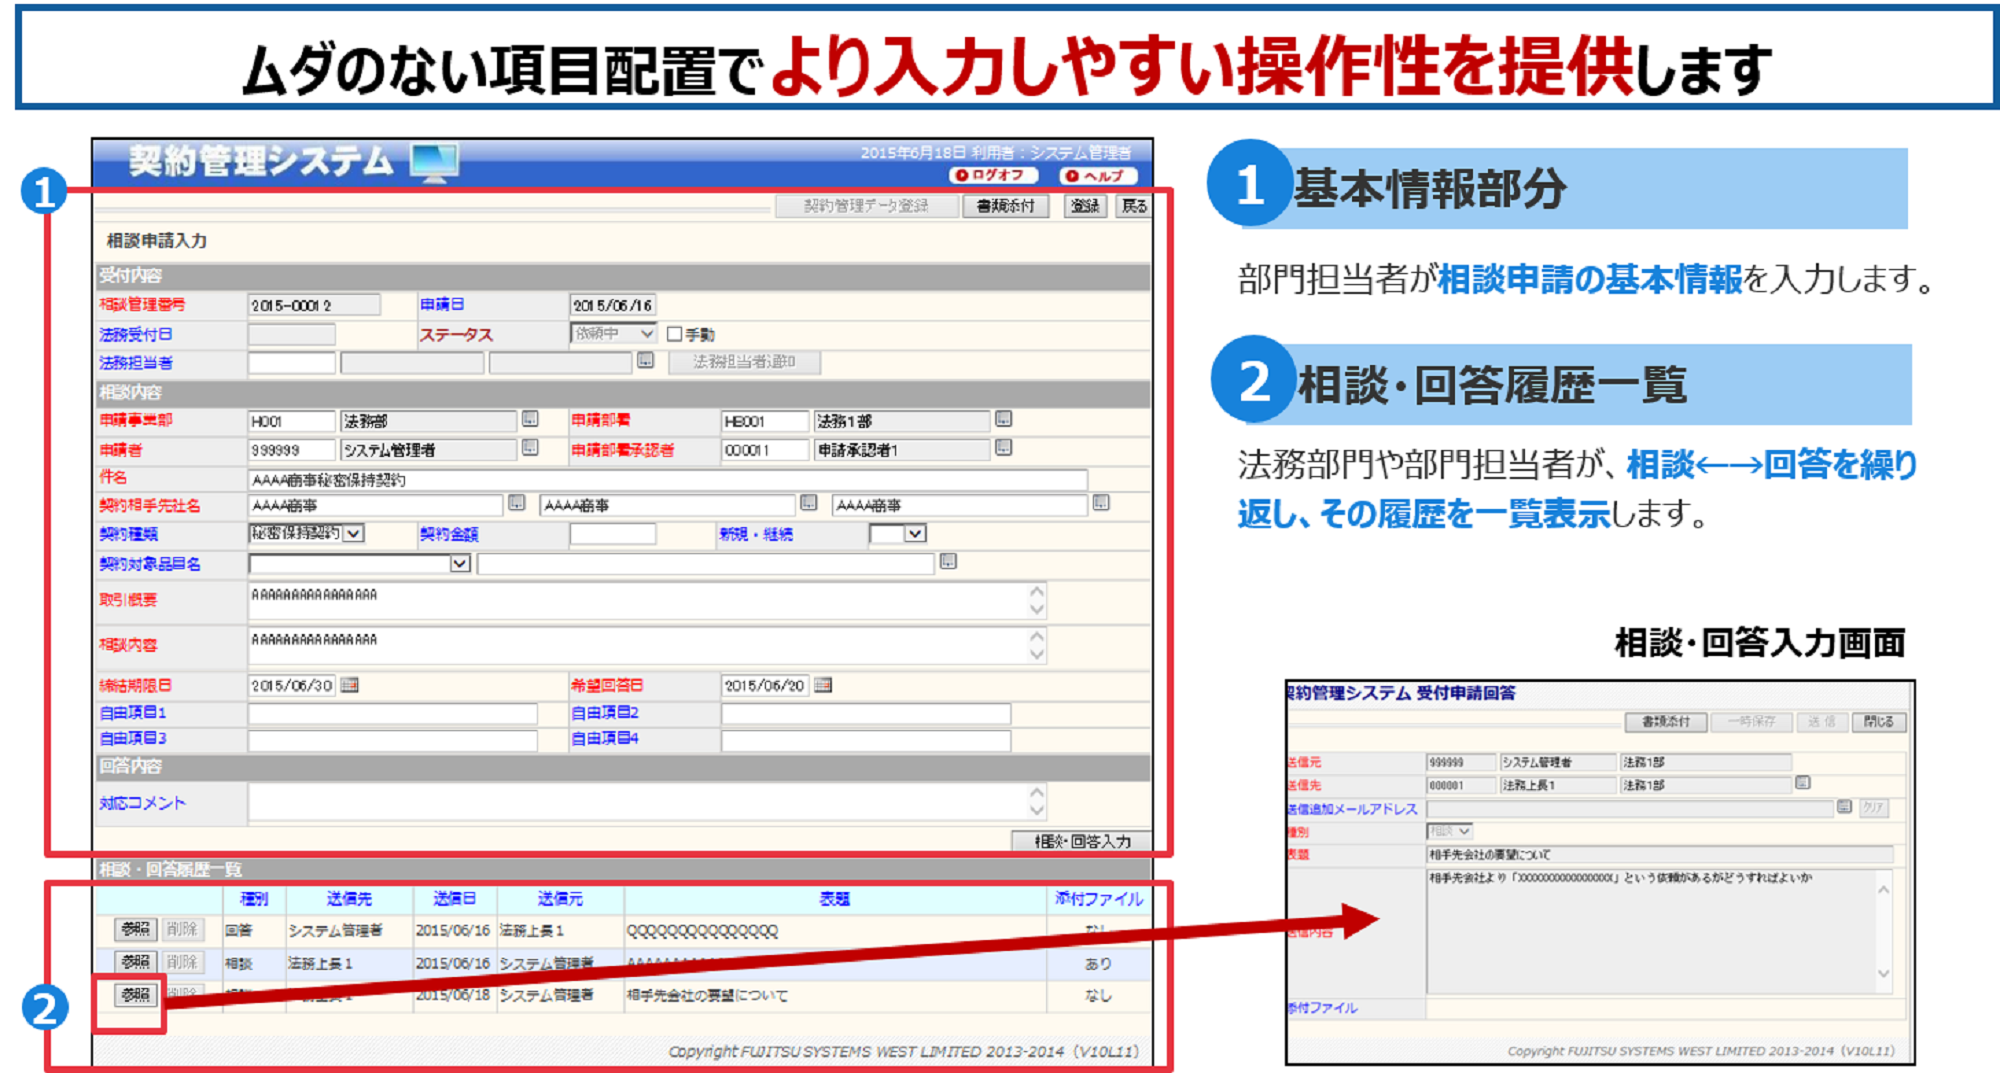Click the scroll-down arrow of the 取引概要 field

pos(1037,610)
